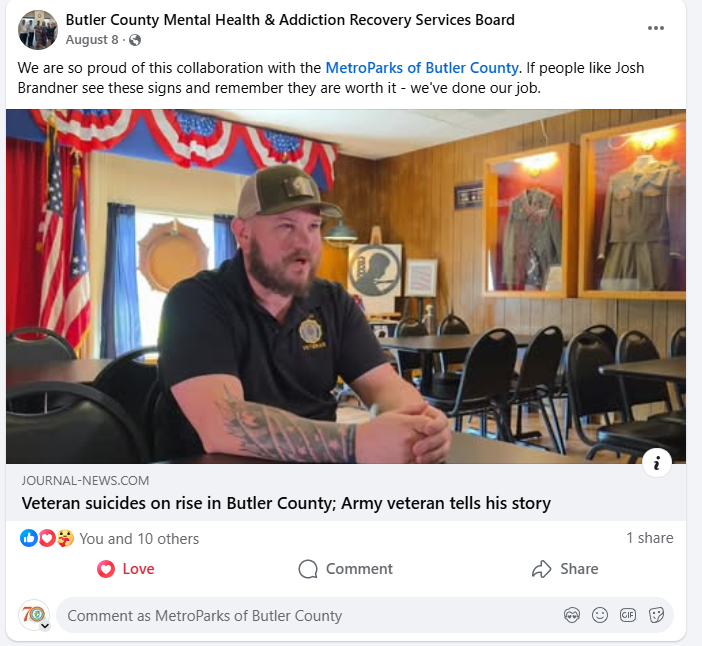
Task: View who reacted: You and 10 others
Action: (139, 539)
